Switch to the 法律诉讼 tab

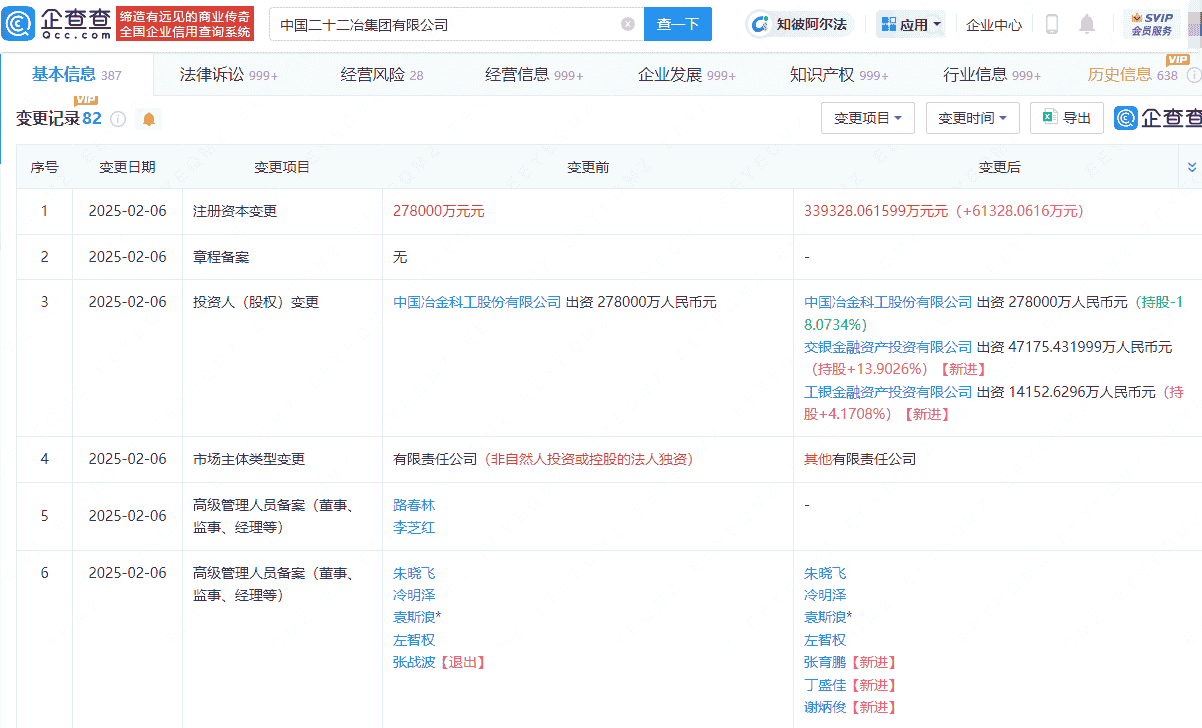pyautogui.click(x=214, y=74)
